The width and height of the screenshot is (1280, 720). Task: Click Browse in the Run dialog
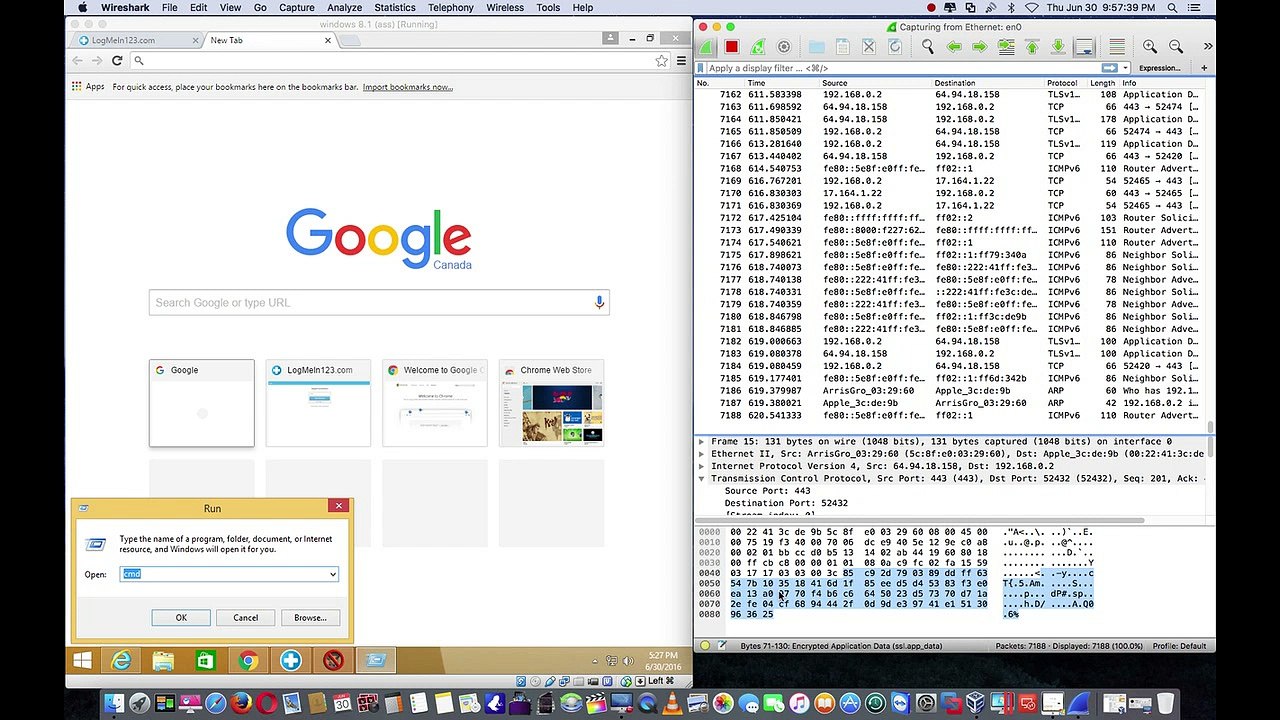click(x=310, y=618)
